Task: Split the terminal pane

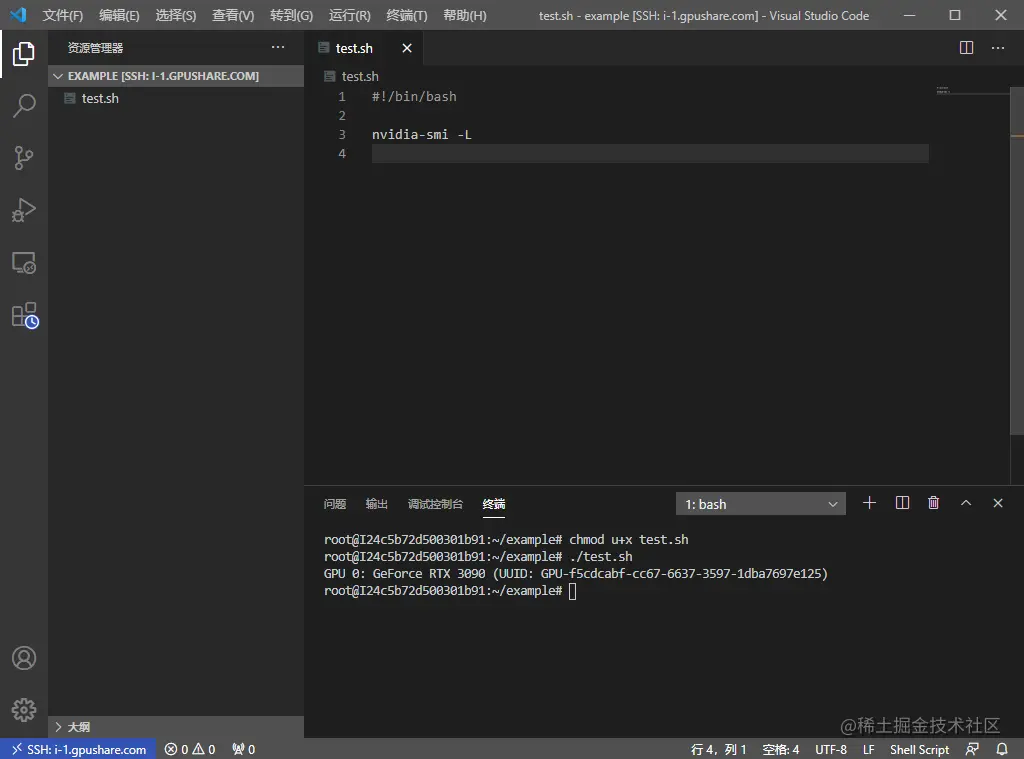Action: click(902, 503)
